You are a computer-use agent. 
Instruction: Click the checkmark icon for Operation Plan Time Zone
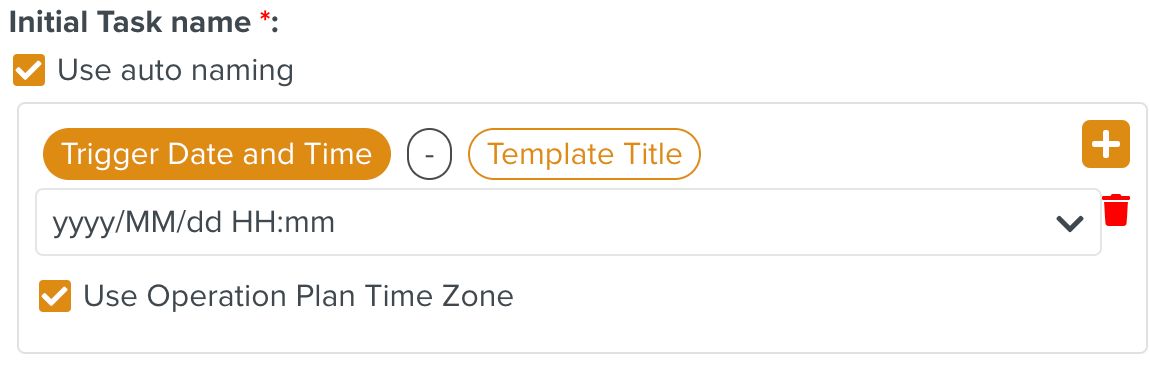click(55, 296)
